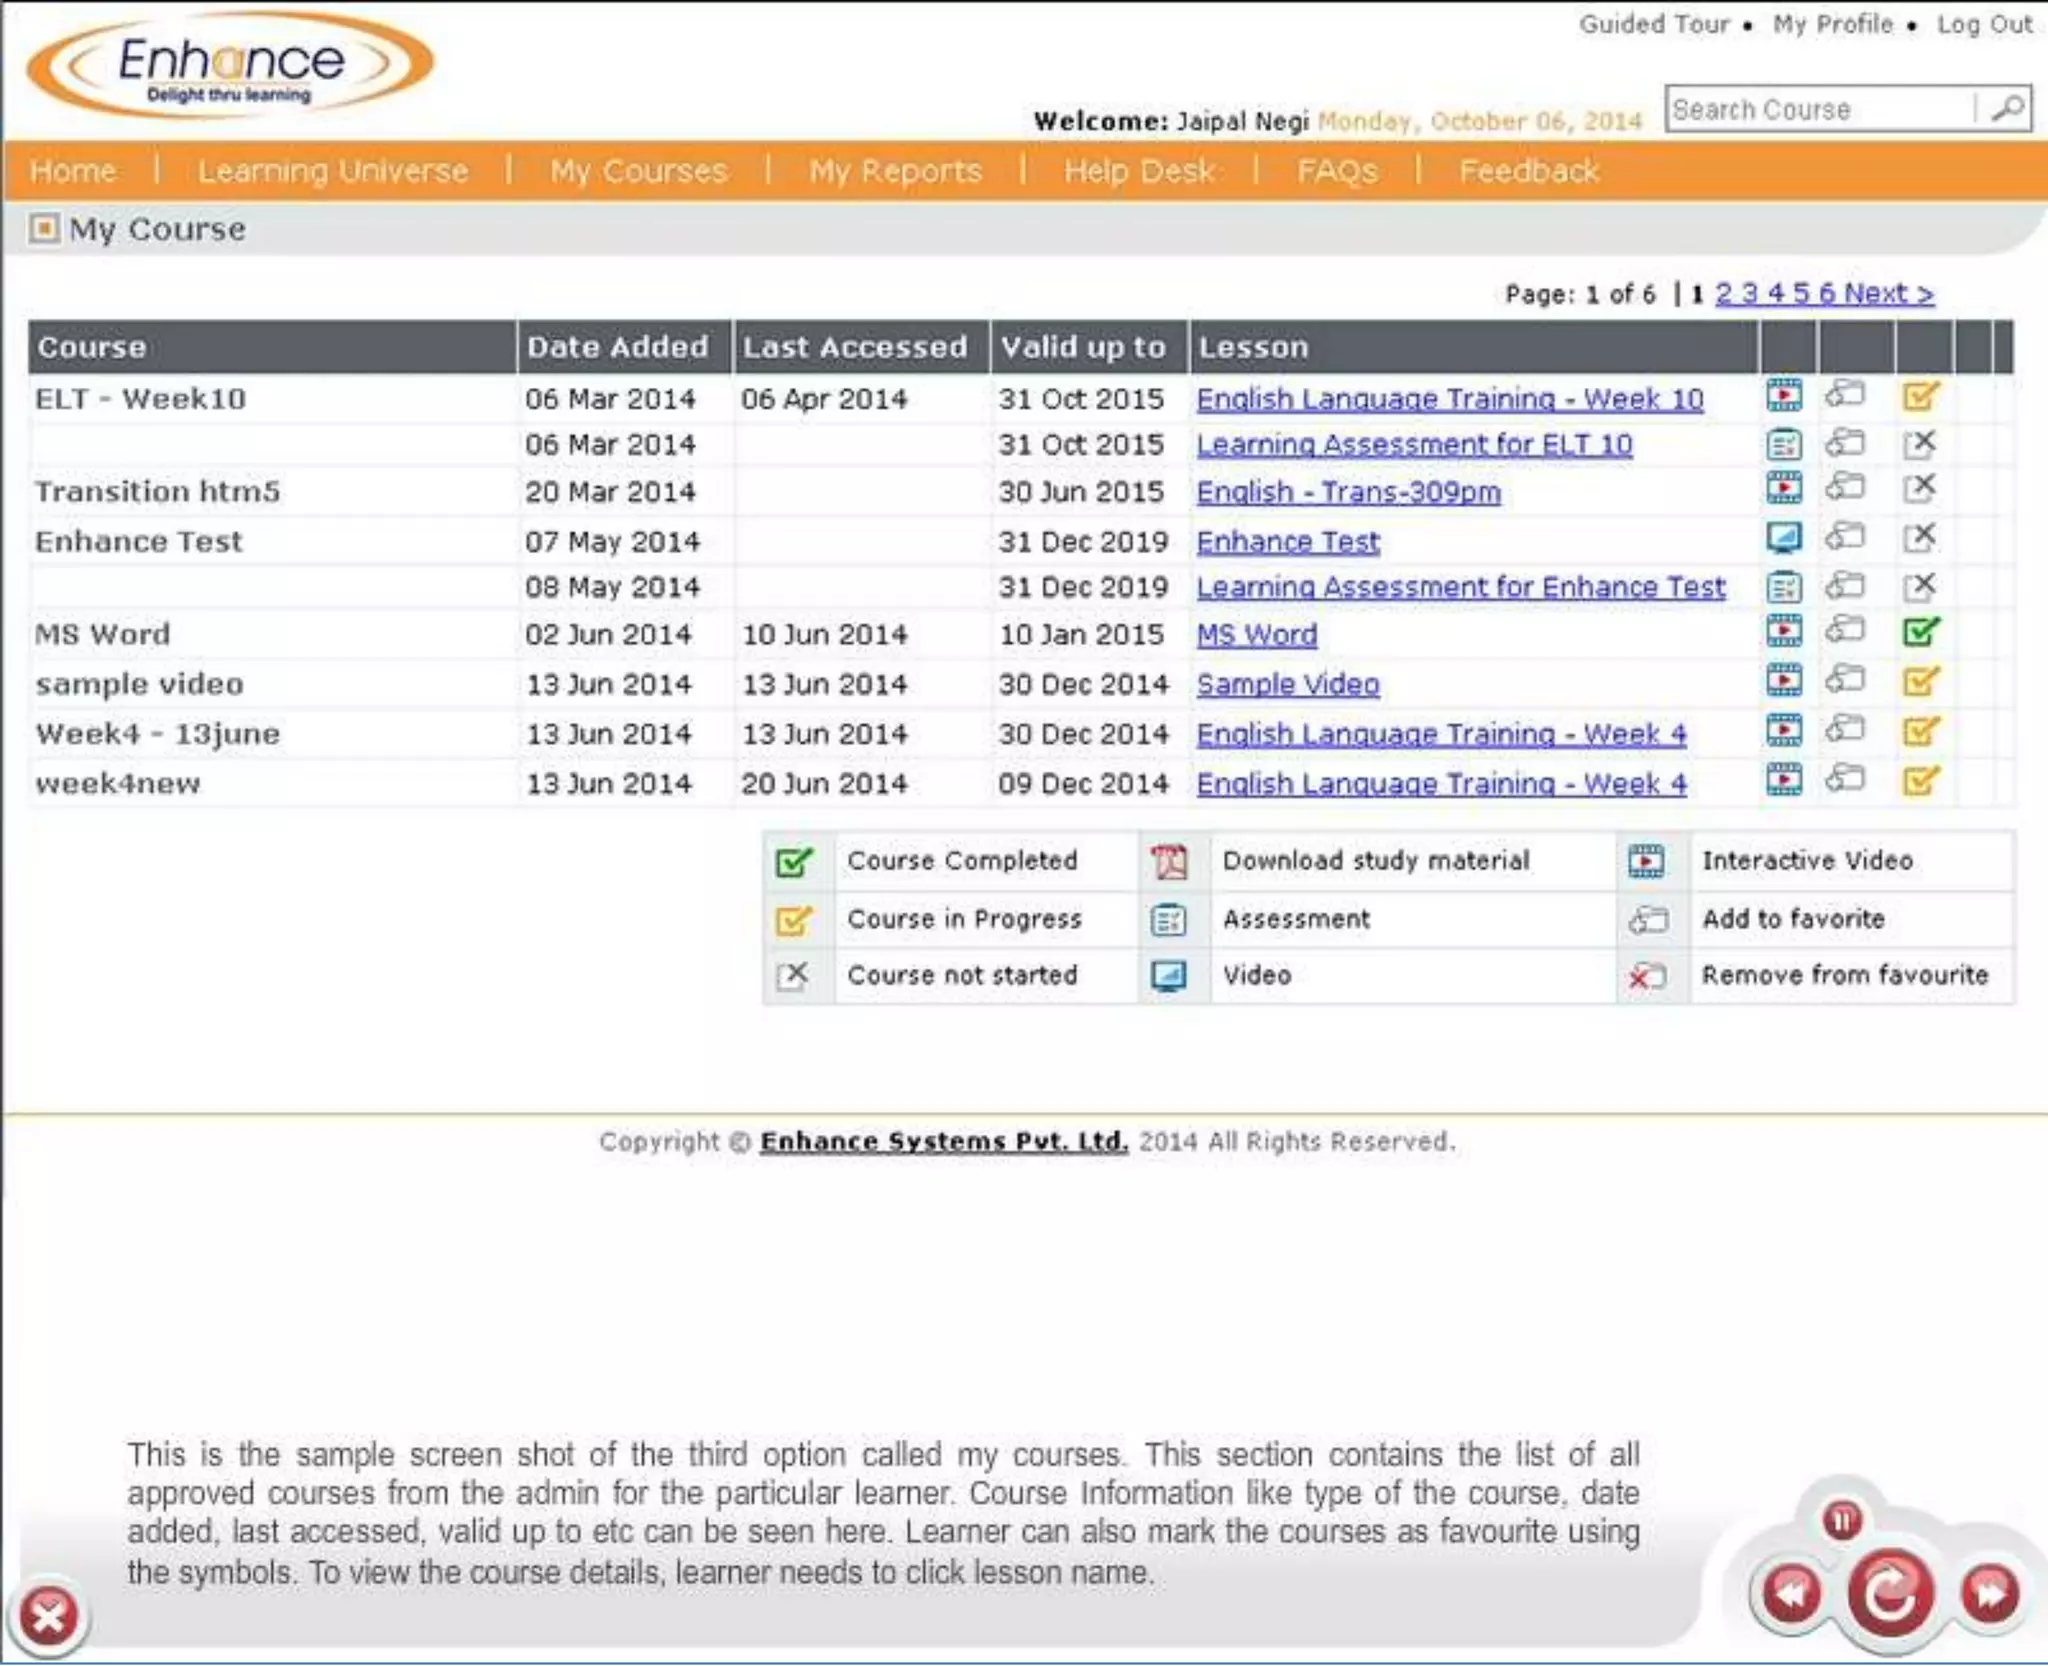Click video icon in Enhance Test row
The image size is (2048, 1666).
(1784, 539)
